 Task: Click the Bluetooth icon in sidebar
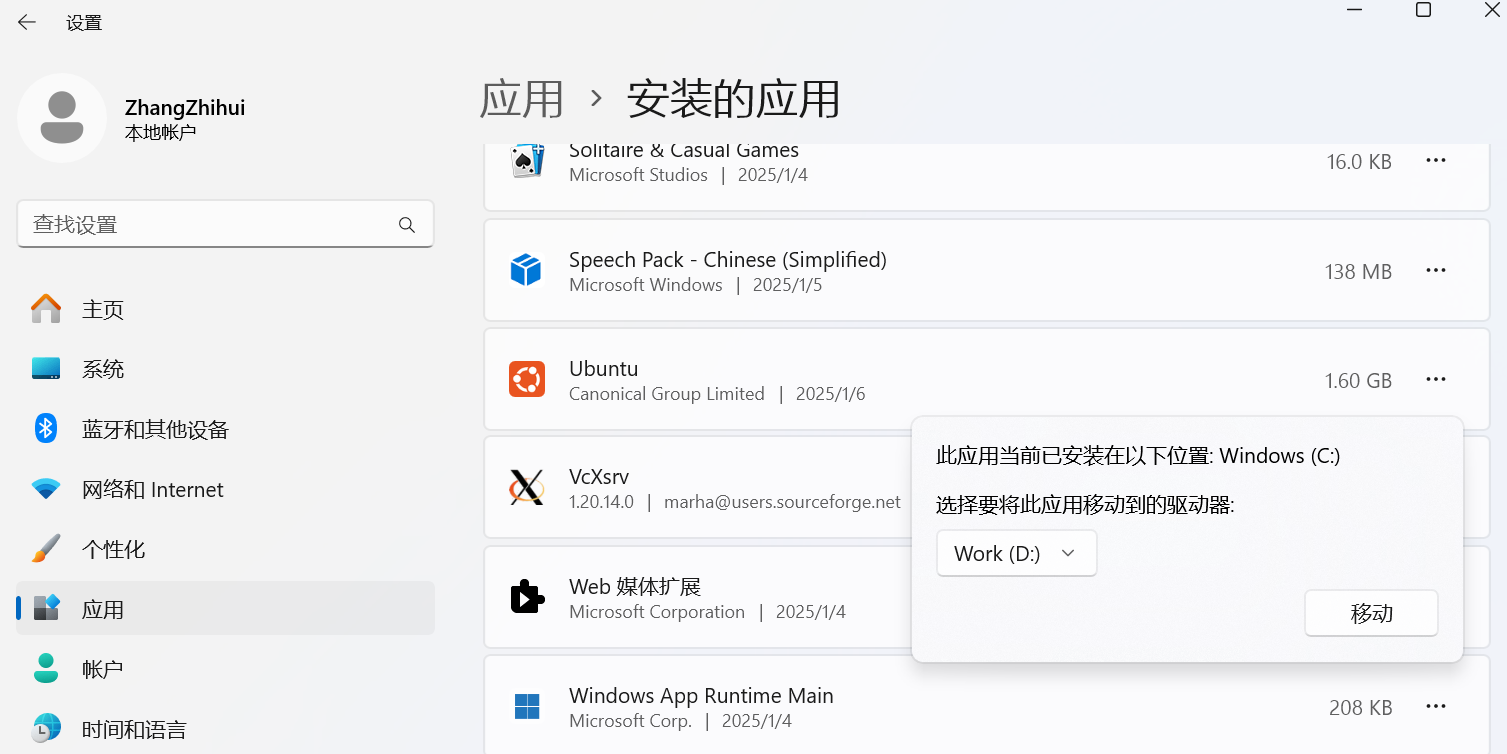pyautogui.click(x=46, y=429)
